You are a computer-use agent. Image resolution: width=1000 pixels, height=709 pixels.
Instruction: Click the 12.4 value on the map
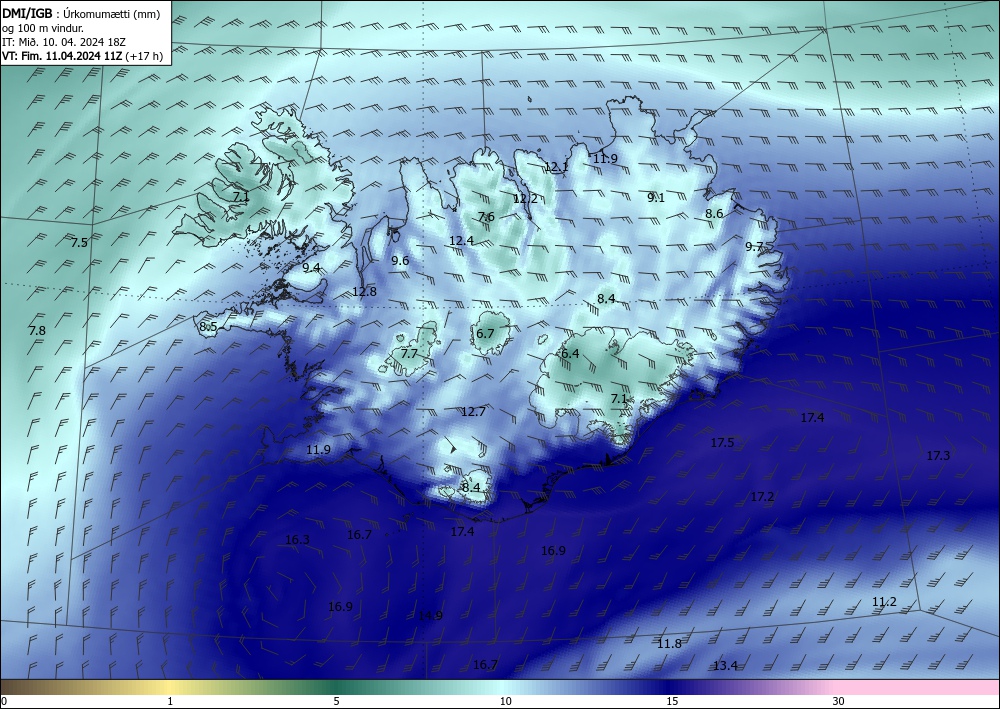point(461,240)
